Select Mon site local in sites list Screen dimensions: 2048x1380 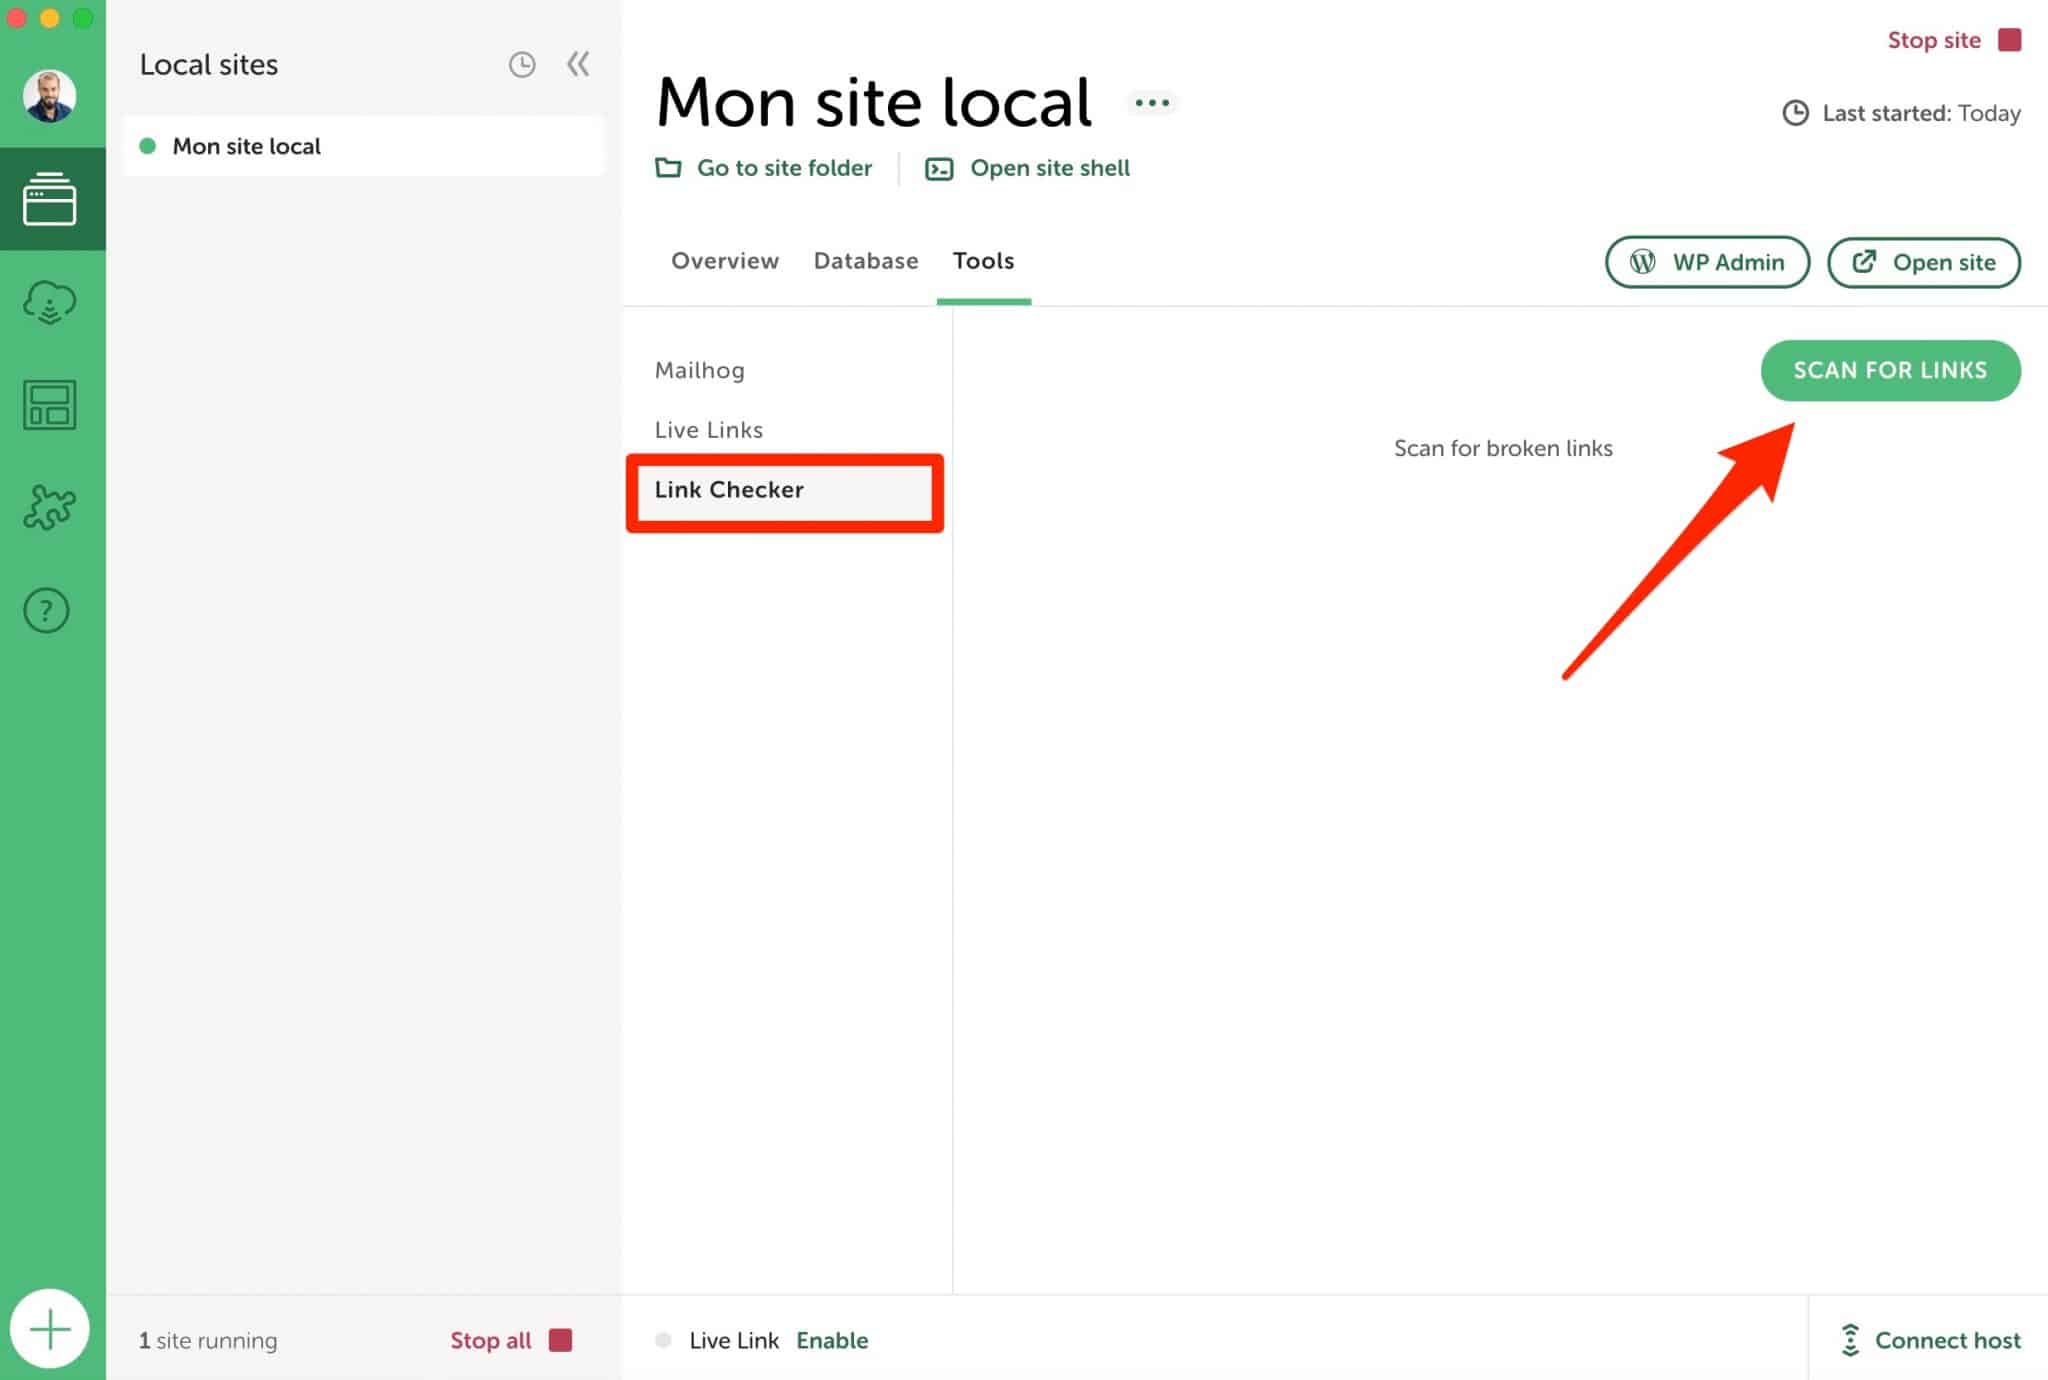[363, 146]
